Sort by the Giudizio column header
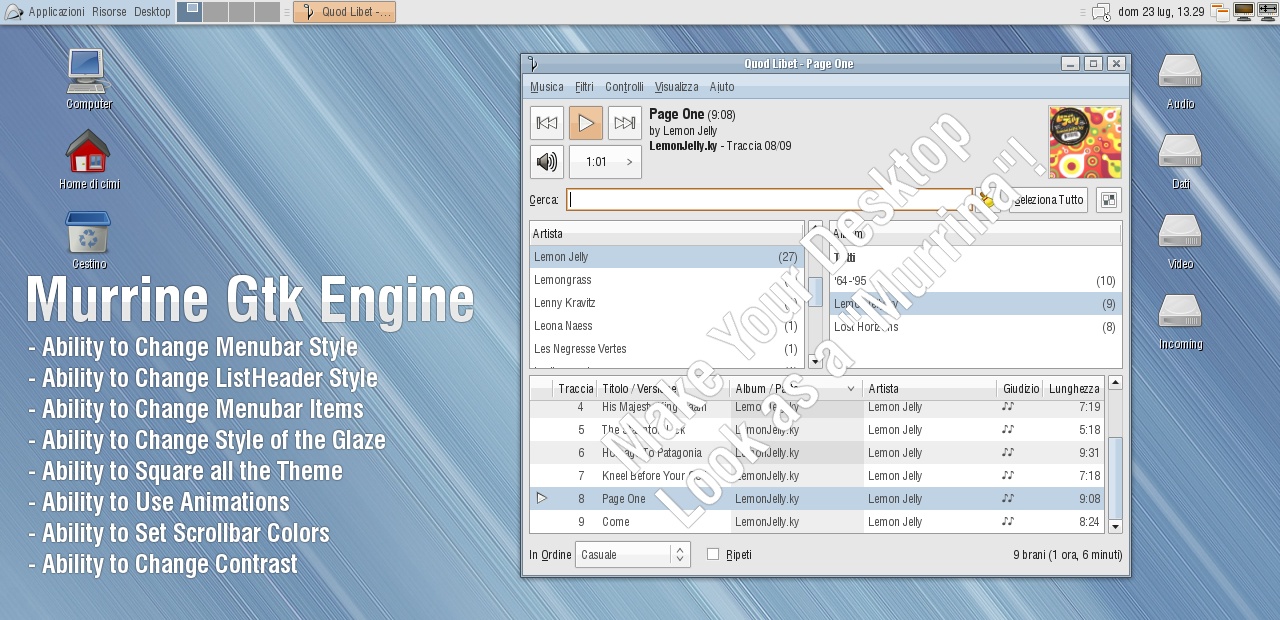This screenshot has width=1280, height=620. (x=1020, y=388)
